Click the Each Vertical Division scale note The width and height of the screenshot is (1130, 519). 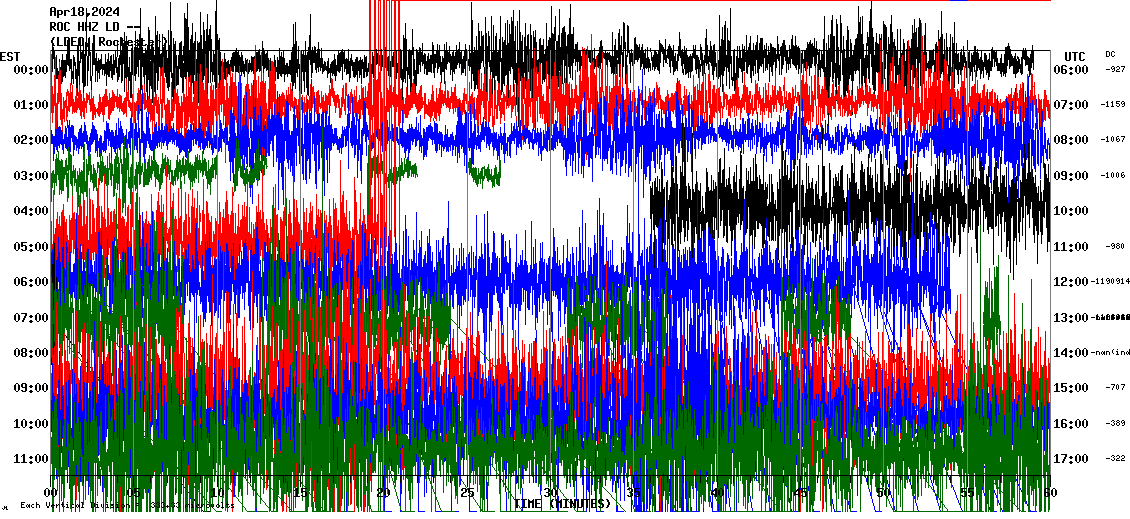pyautogui.click(x=127, y=506)
